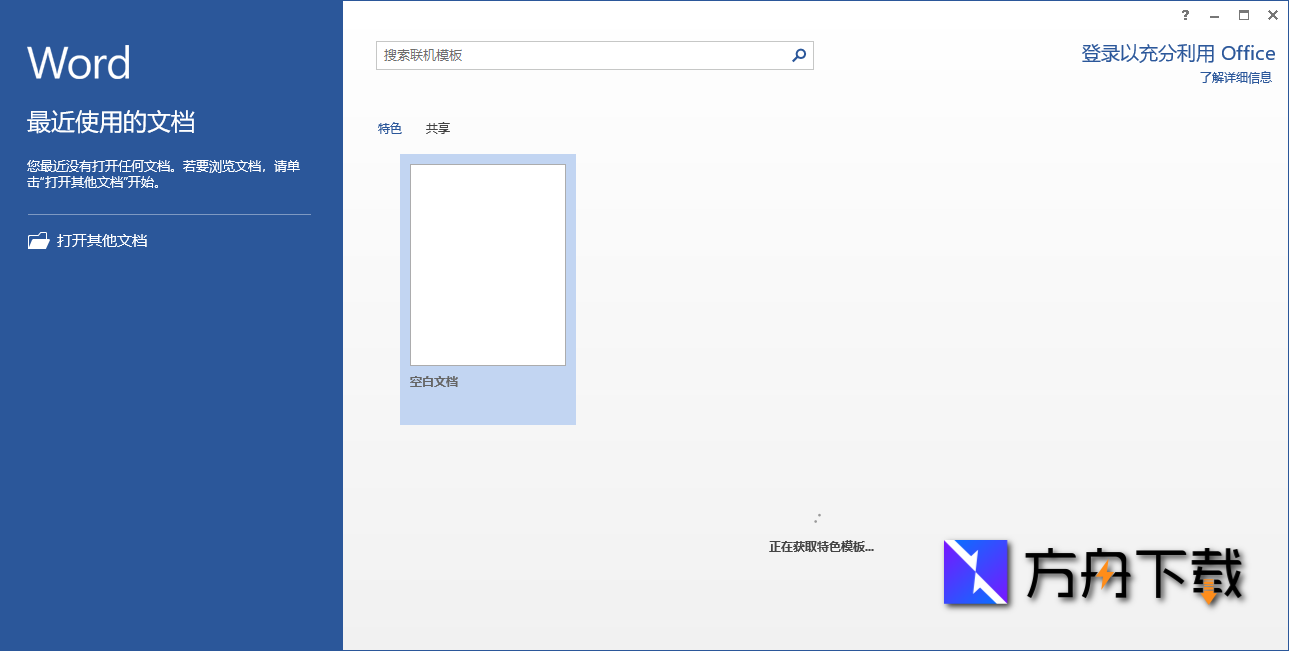Click the Help question mark icon

click(1185, 15)
